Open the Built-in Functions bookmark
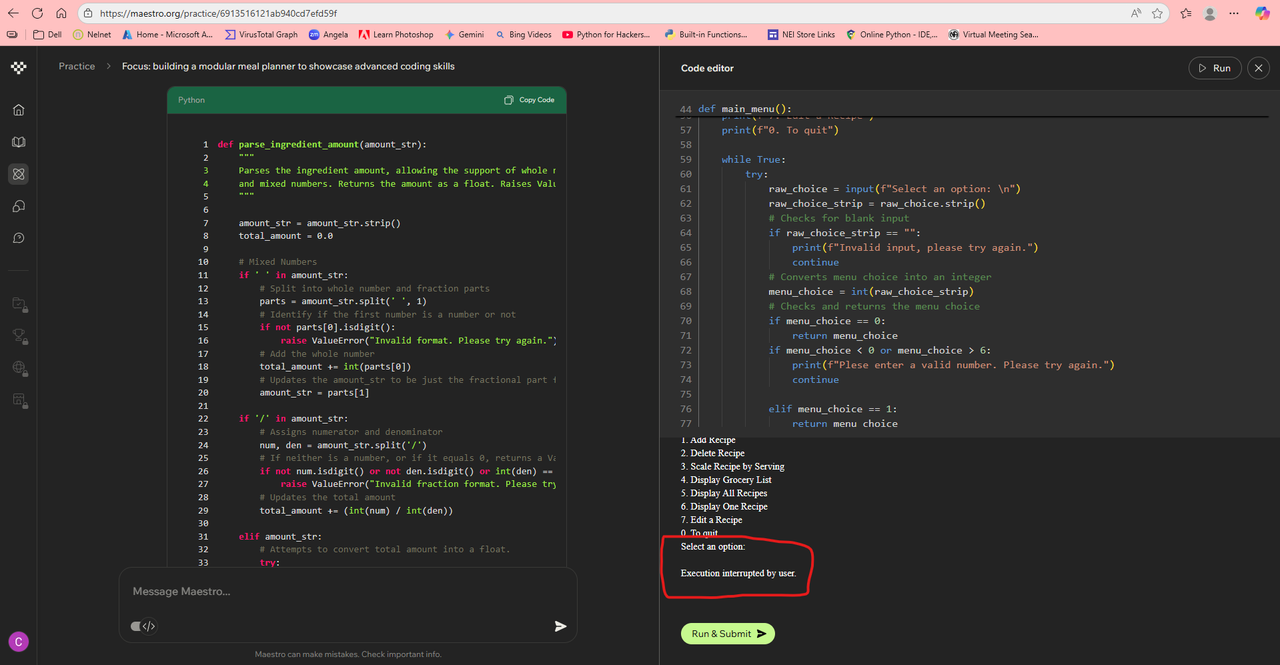 705,34
